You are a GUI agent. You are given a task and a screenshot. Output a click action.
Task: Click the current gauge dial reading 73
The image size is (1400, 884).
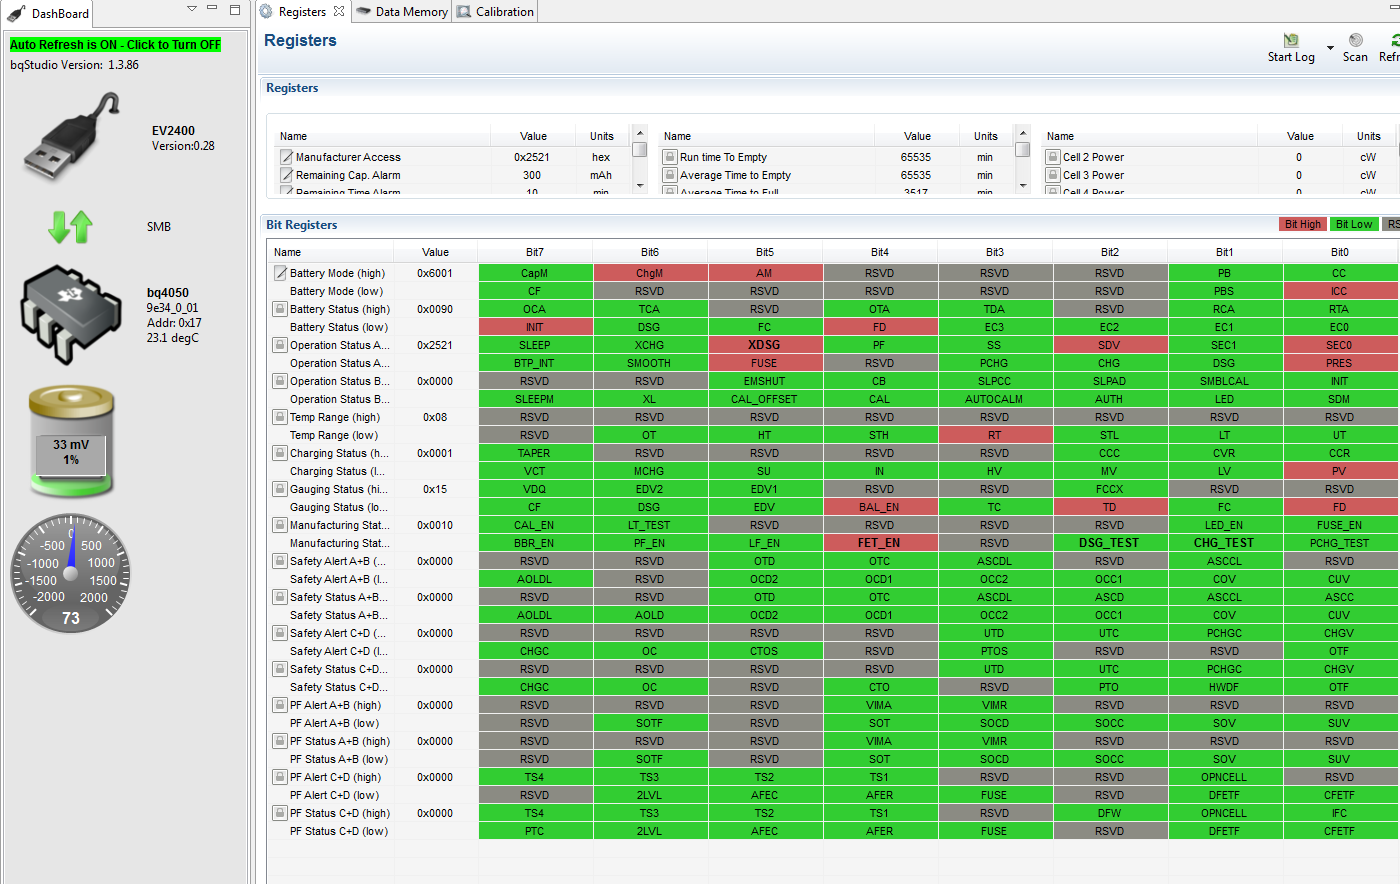[x=71, y=573]
